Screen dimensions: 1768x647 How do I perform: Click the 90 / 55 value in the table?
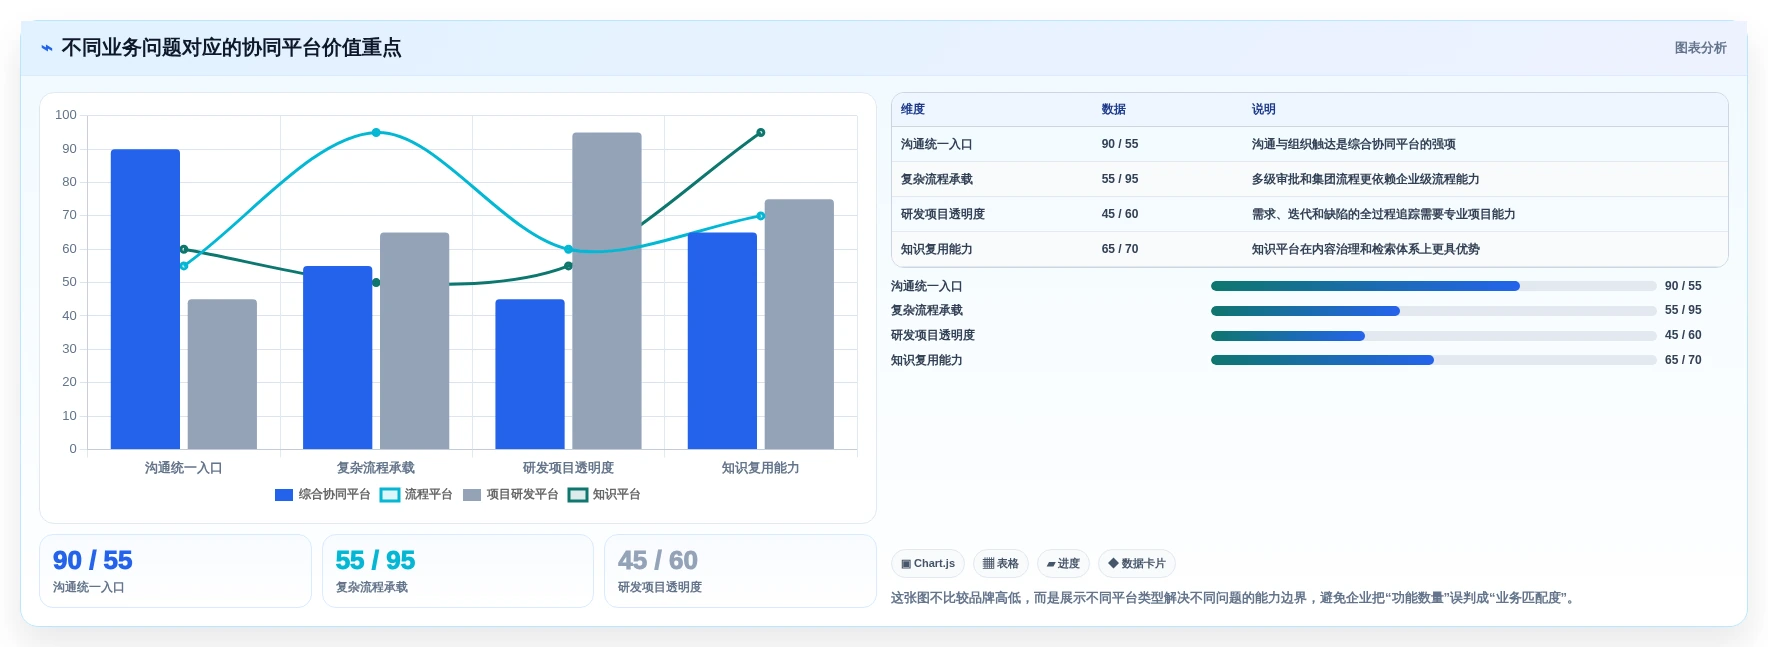click(x=1120, y=144)
